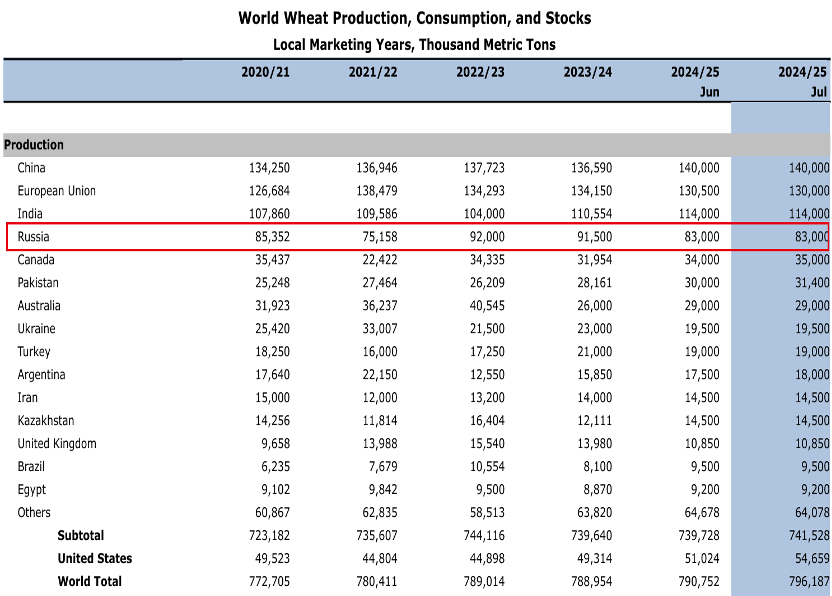
Task: Select the Australia row label
Action: tap(39, 306)
